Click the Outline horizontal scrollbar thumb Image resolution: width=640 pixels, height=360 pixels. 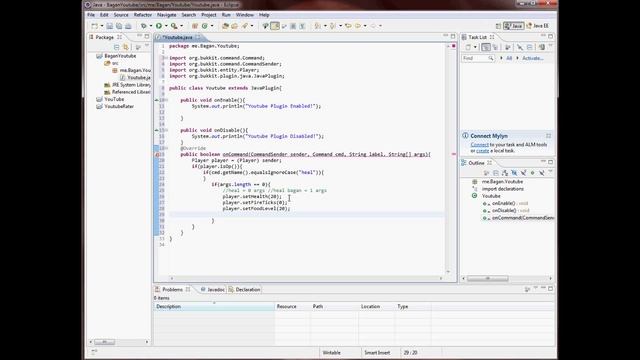(488, 278)
